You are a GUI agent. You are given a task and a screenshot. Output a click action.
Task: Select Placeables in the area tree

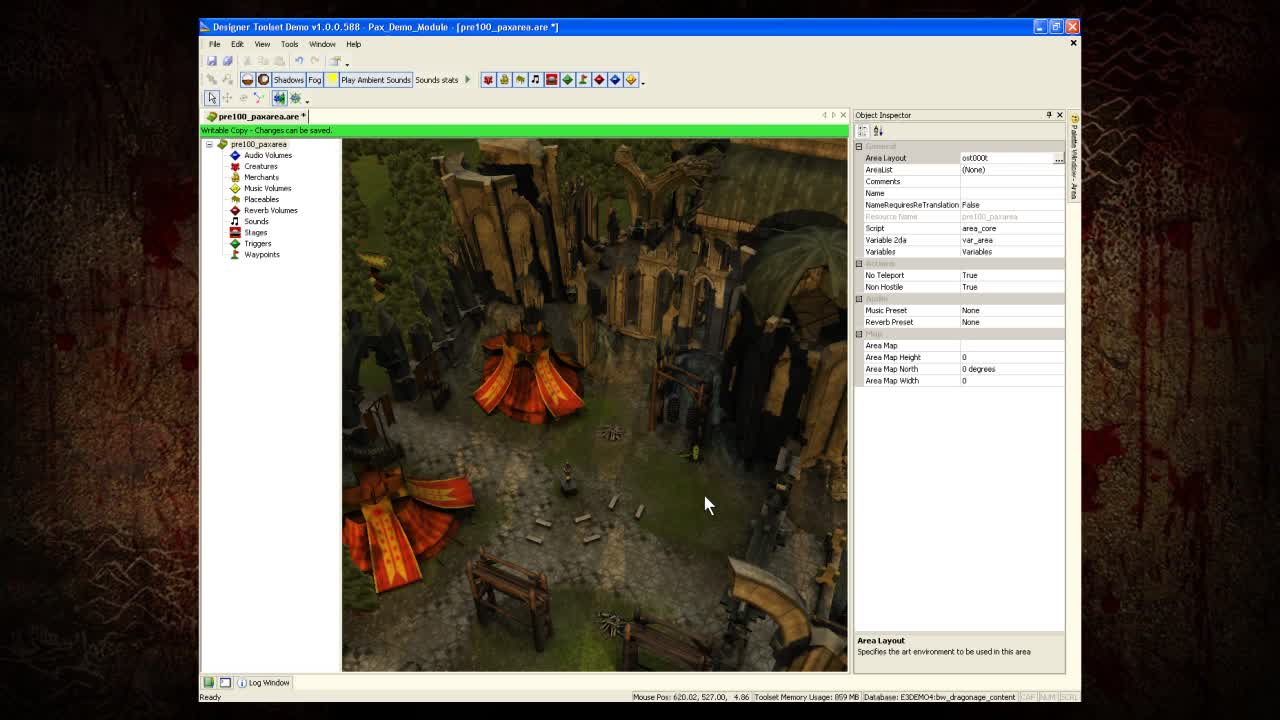[x=262, y=199]
